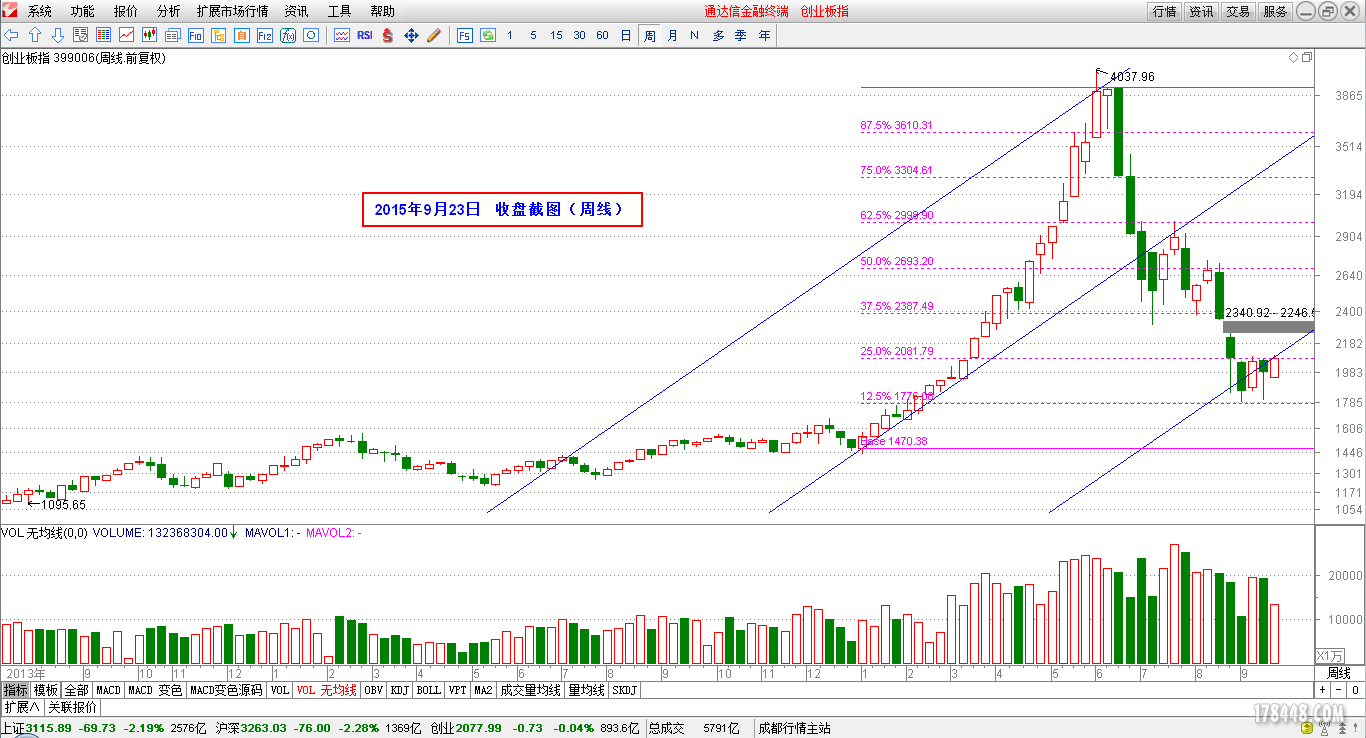Click the minus zoom button at bottom right
This screenshot has height=738, width=1366.
(x=1339, y=690)
